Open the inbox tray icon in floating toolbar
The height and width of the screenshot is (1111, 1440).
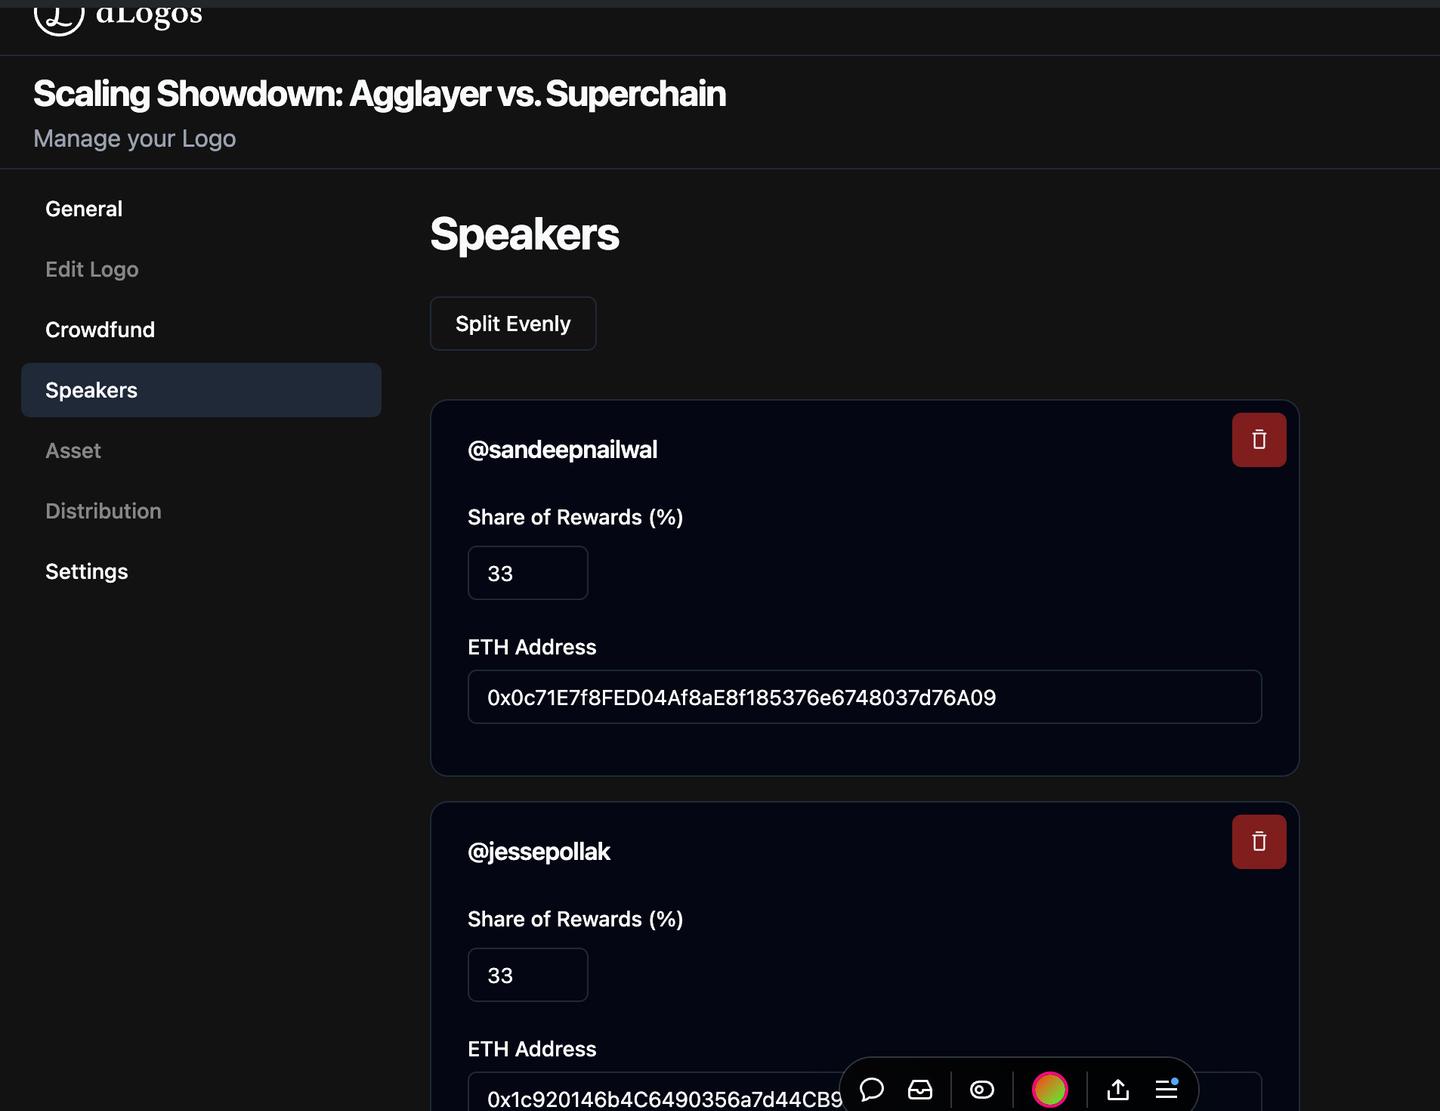920,1089
